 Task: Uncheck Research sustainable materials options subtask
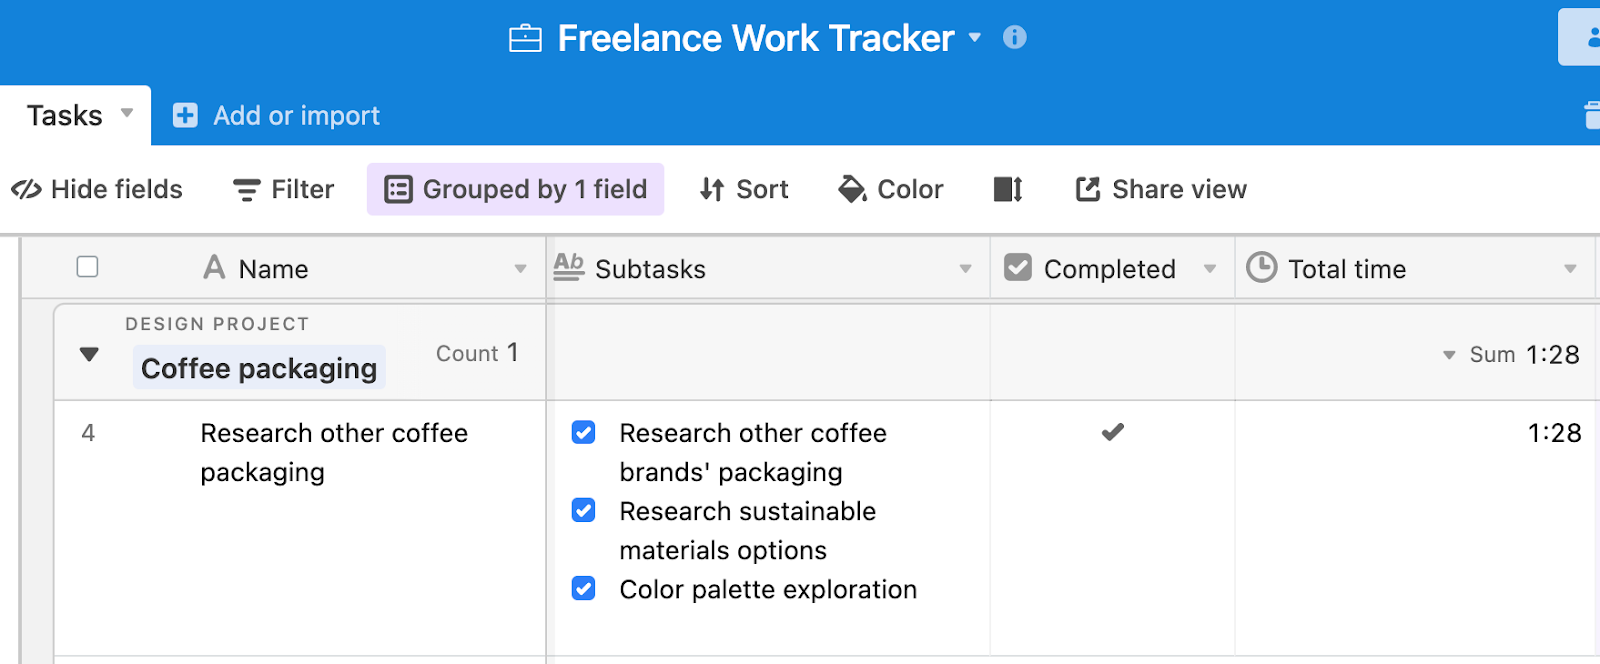584,510
